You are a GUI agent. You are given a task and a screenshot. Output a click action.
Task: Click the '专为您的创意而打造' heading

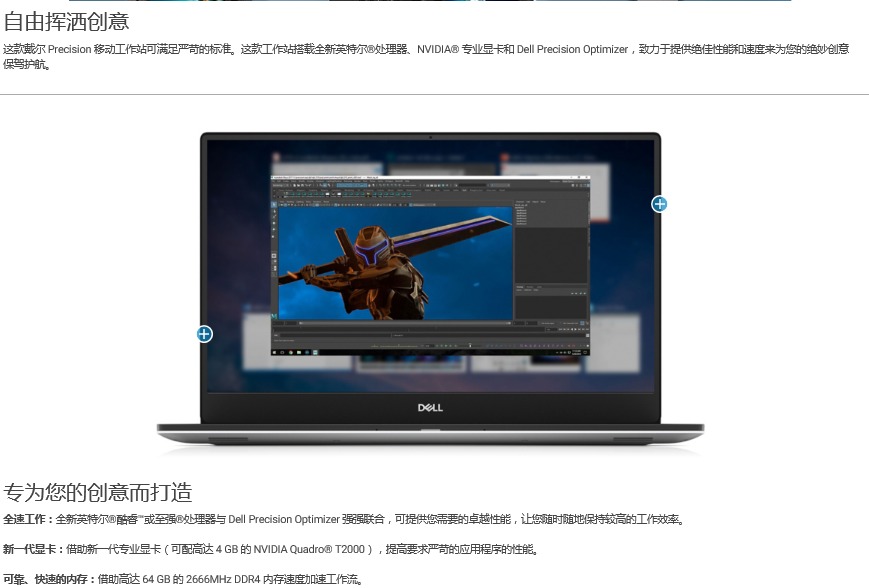(97, 493)
